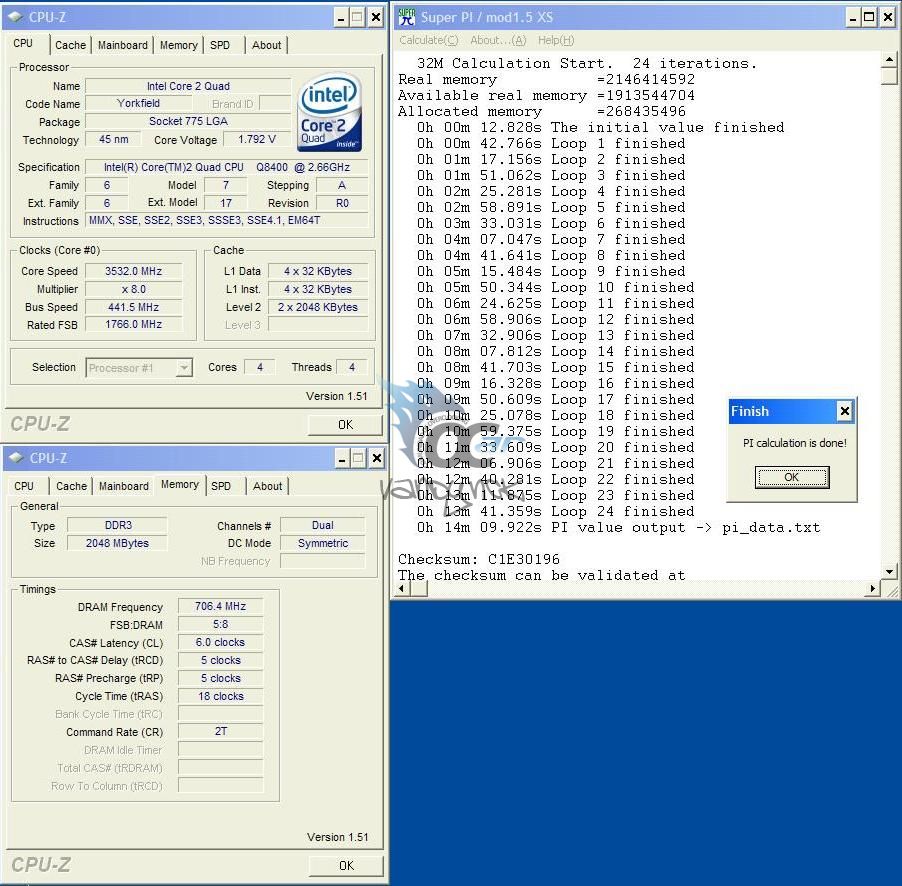Click the memory Type value DDR3
The height and width of the screenshot is (886, 902).
pyautogui.click(x=117, y=525)
